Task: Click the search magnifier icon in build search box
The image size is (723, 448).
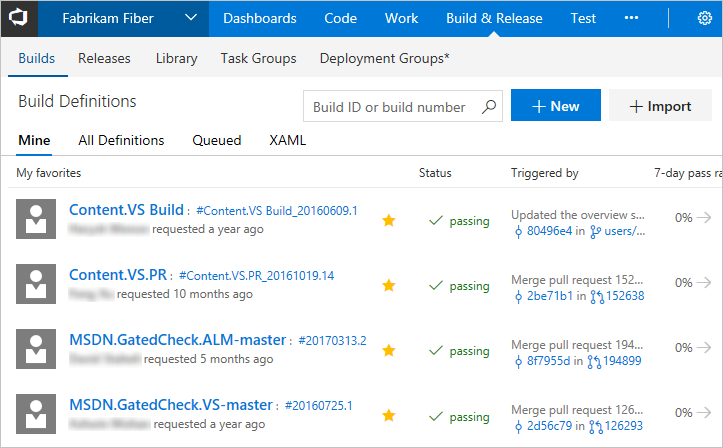Action: click(x=489, y=106)
